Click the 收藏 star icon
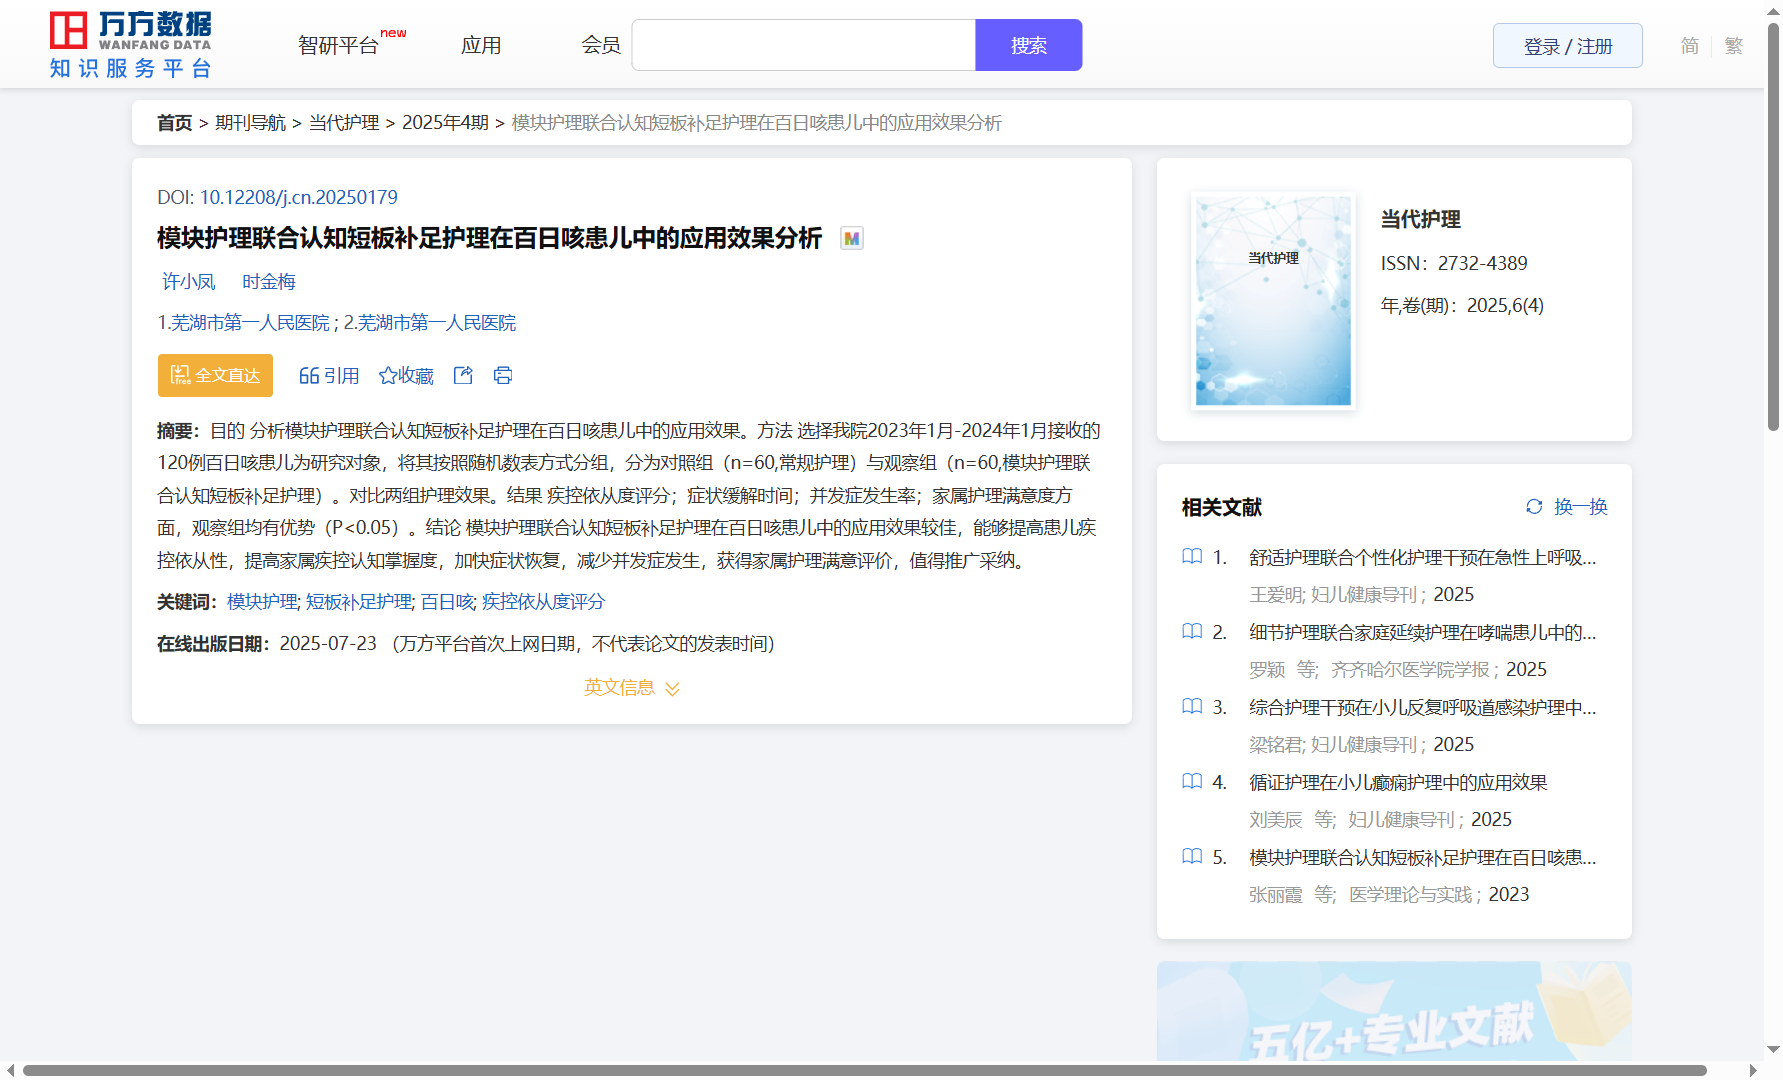The width and height of the screenshot is (1783, 1080). 388,376
